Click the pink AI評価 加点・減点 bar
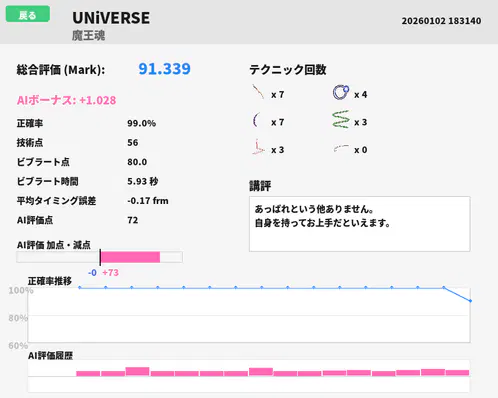Image resolution: width=498 pixels, height=398 pixels. coord(130,257)
